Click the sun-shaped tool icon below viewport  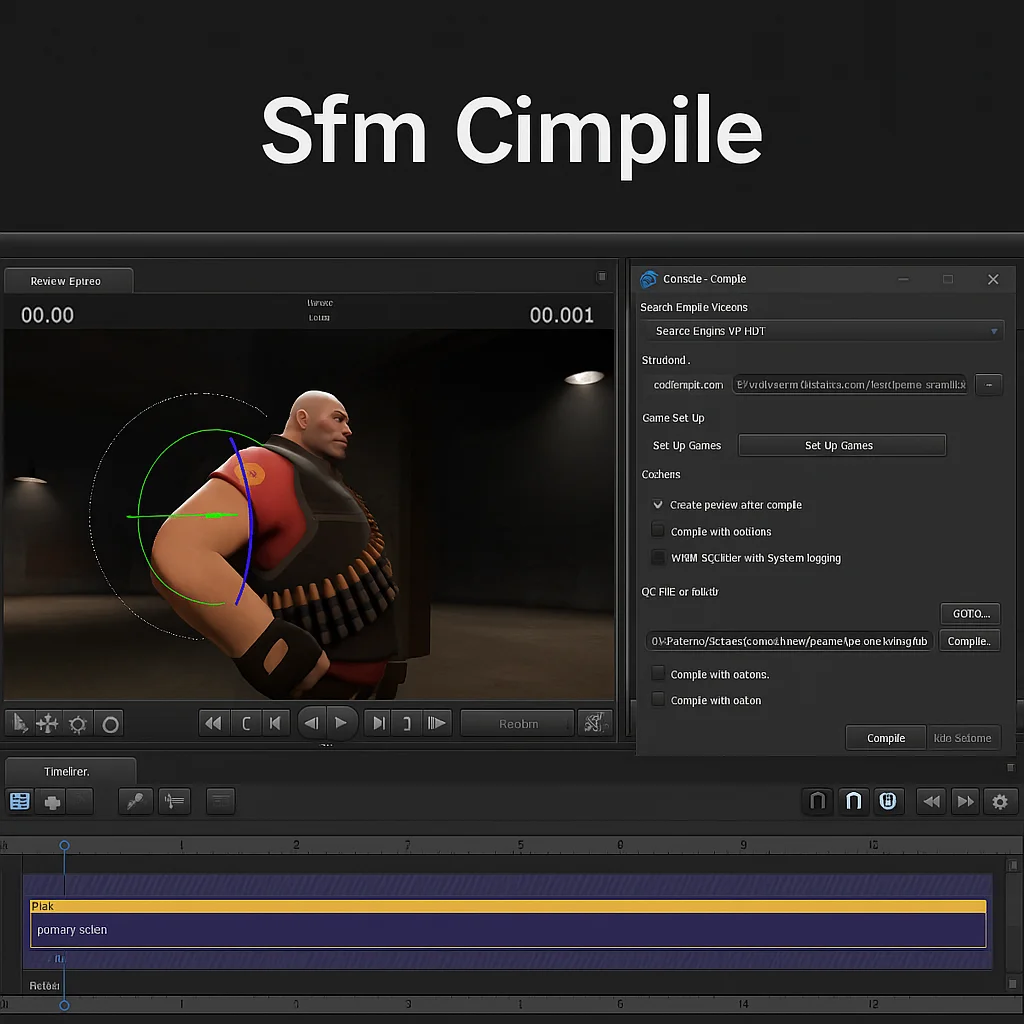(78, 724)
